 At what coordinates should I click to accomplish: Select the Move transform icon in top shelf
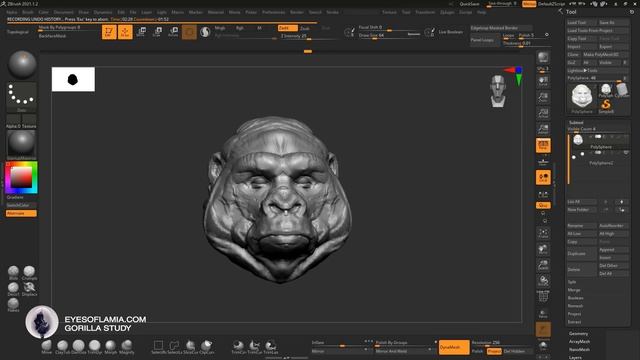141,32
